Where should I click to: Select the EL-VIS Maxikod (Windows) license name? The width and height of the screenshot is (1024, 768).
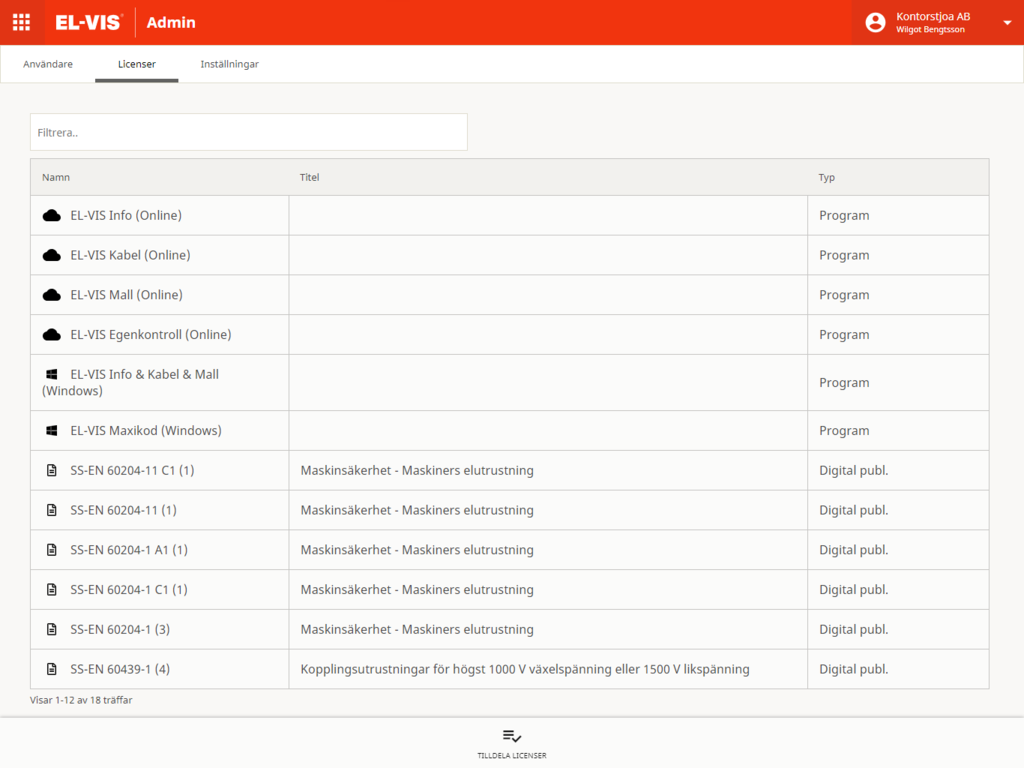pyautogui.click(x=146, y=430)
